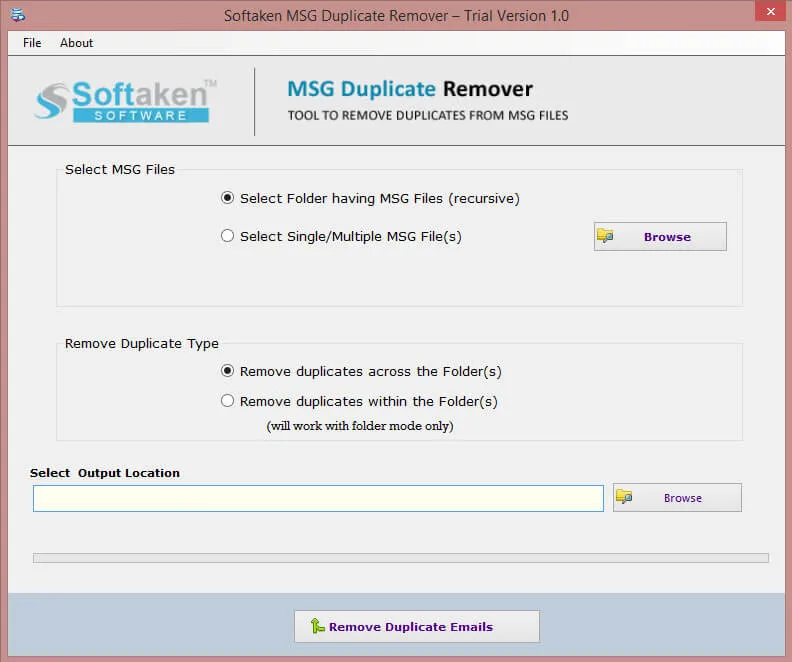Screen dimensions: 792x662
Task: Open the File menu
Action: 32,43
